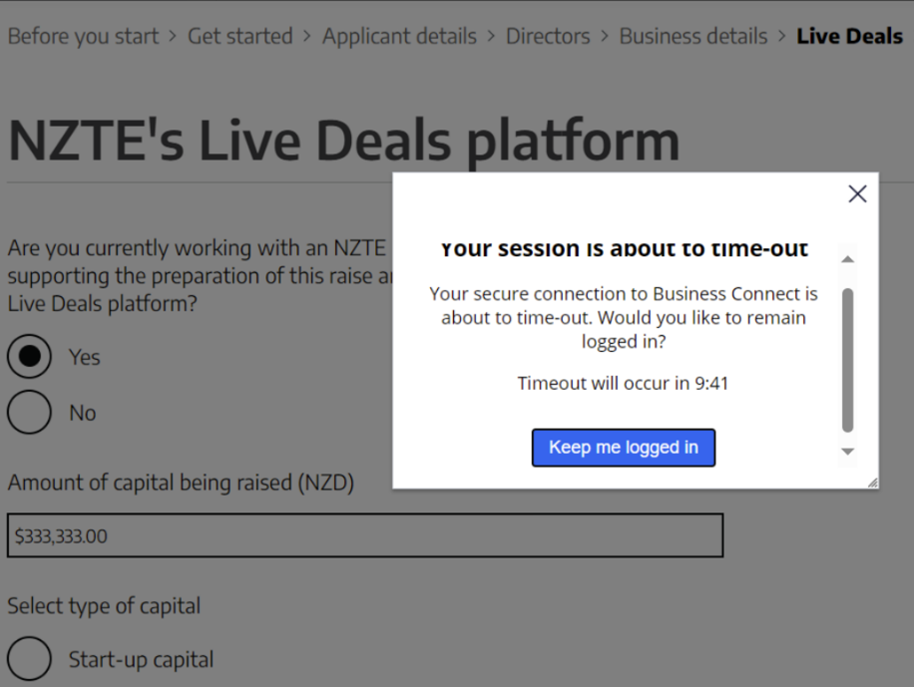Choose Start-up capital as capital type
This screenshot has width=914, height=687.
coord(29,658)
